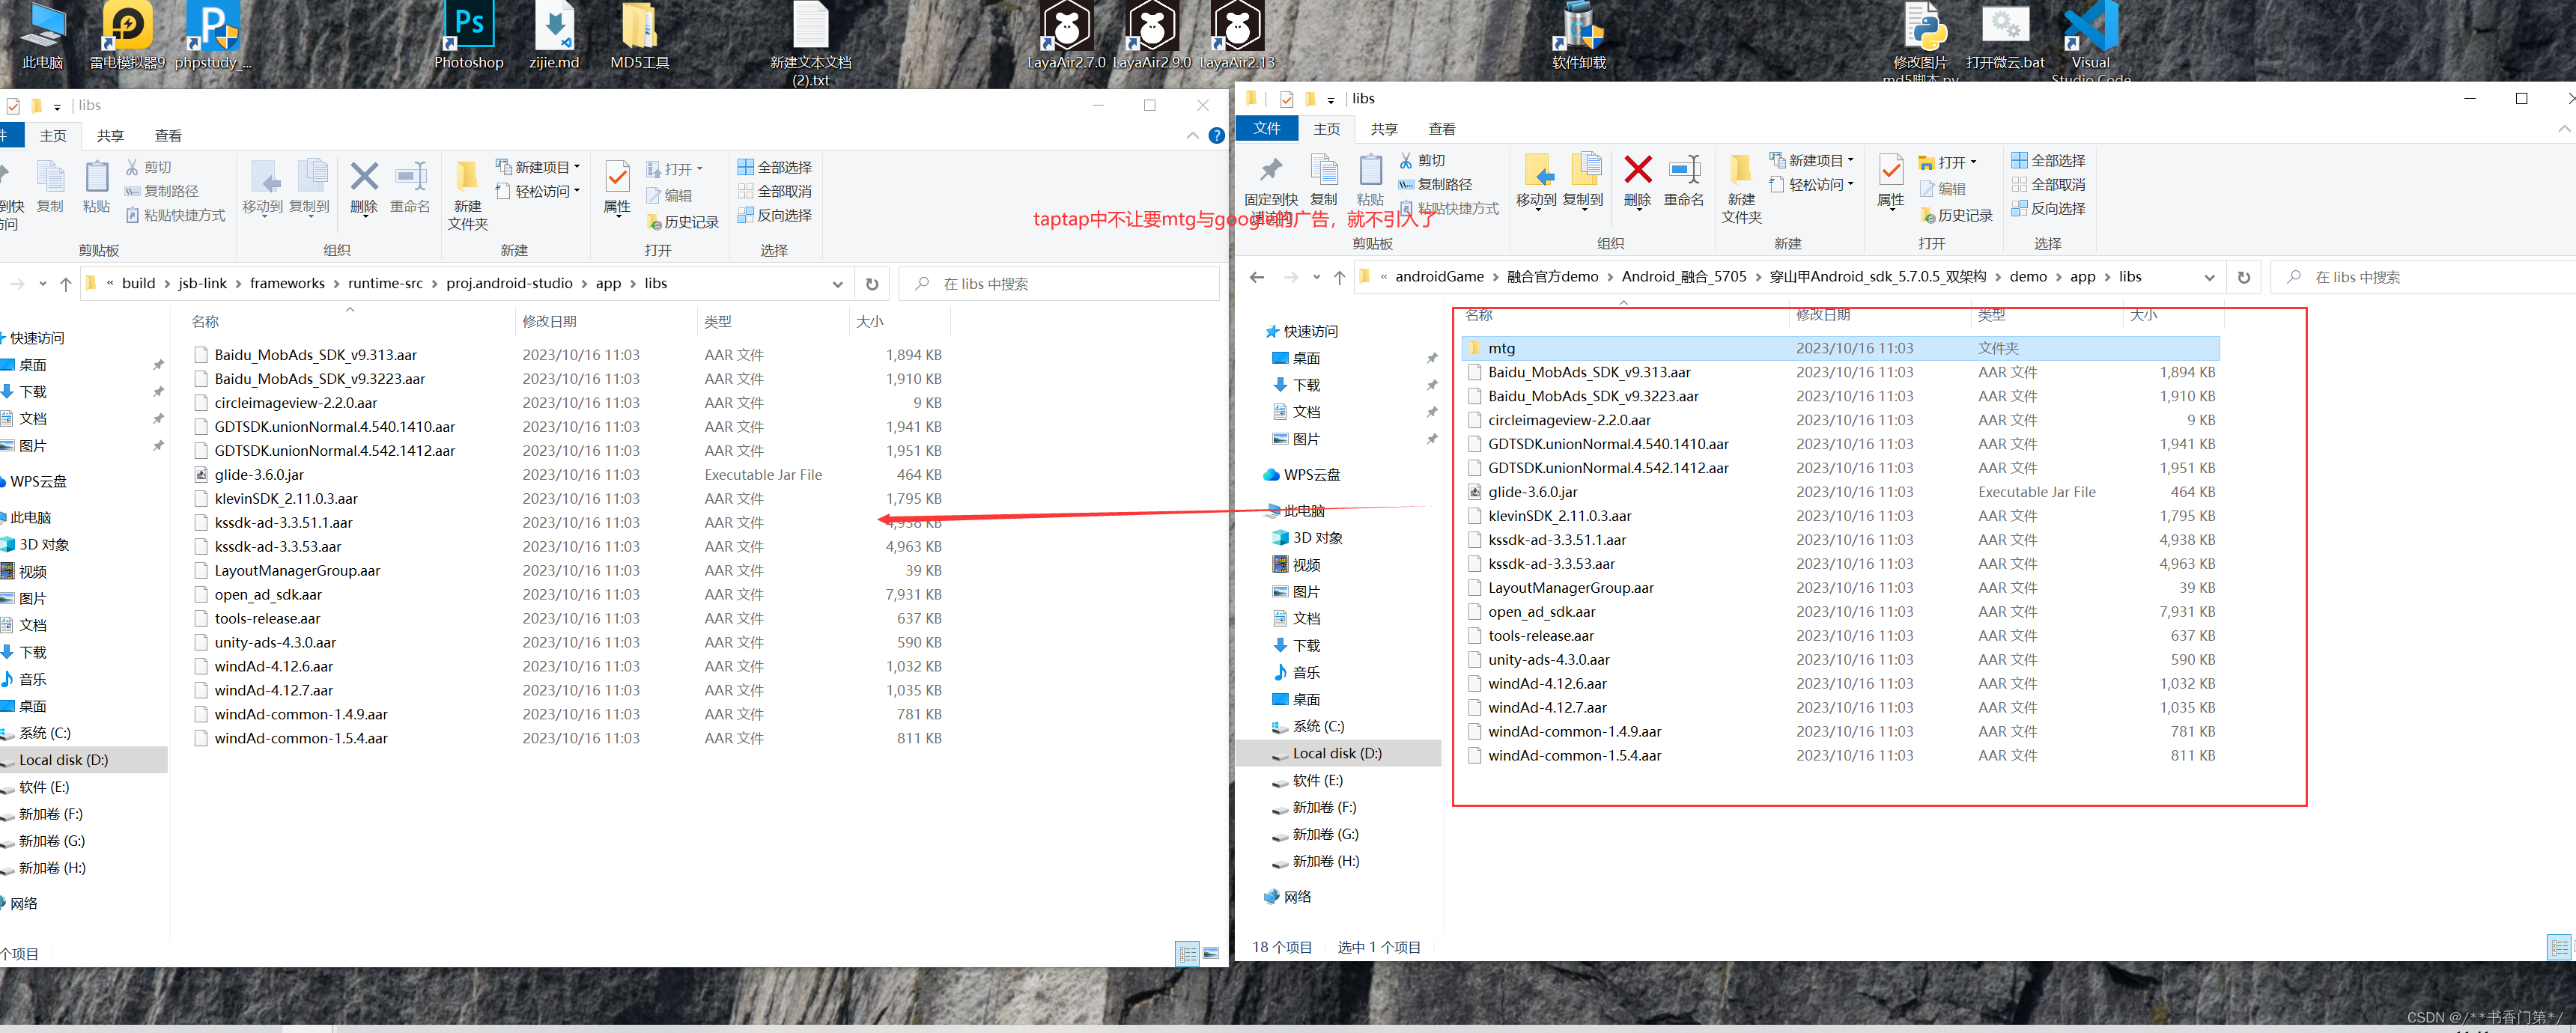Select the mtg folder in right file list
Screen dimensions: 2576x1033
[x=1501, y=348]
